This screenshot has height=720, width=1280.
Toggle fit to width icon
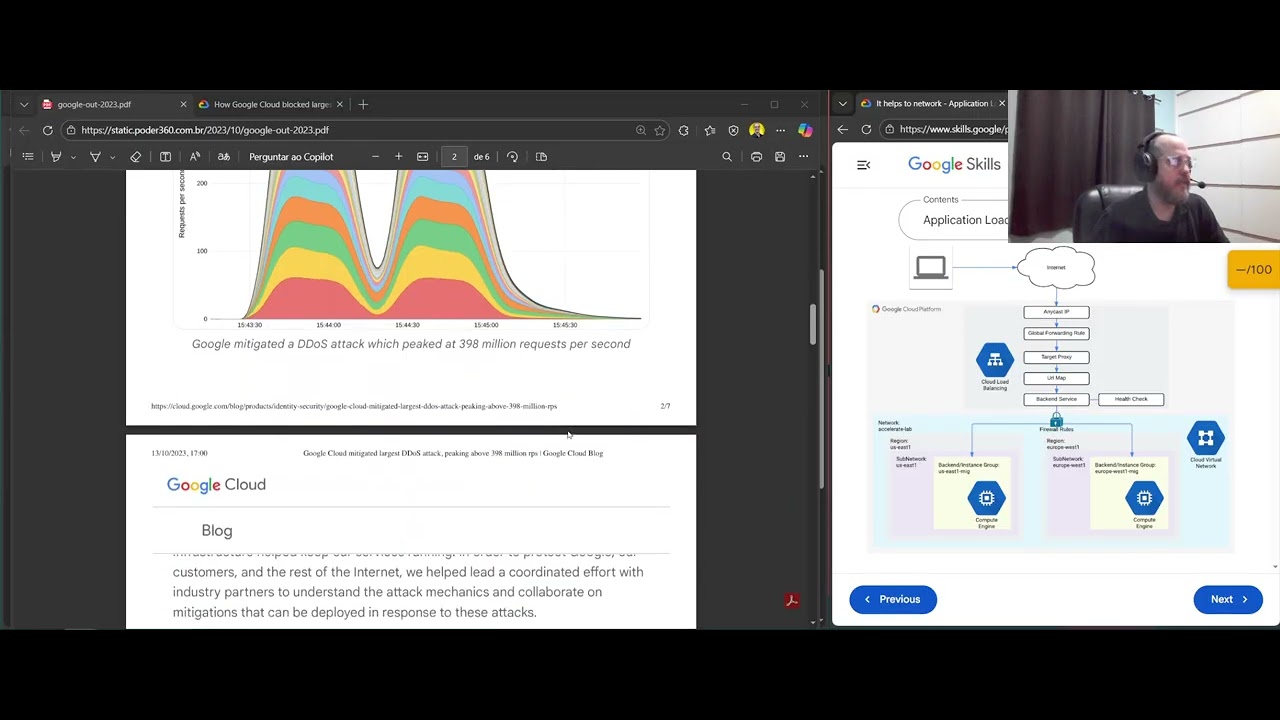click(x=423, y=157)
